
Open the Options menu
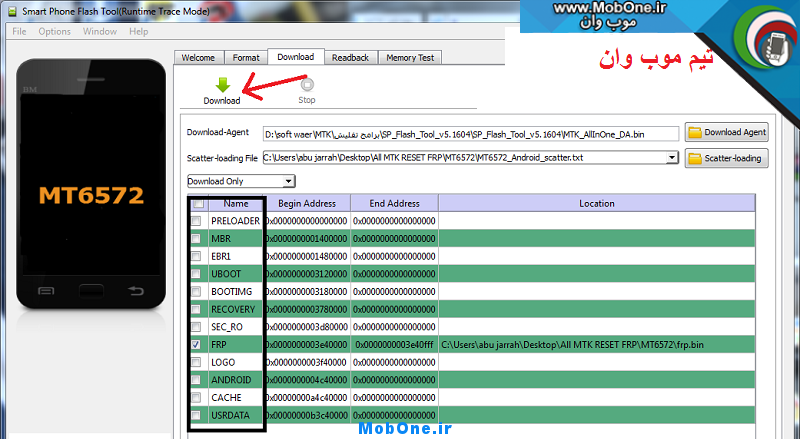click(55, 31)
